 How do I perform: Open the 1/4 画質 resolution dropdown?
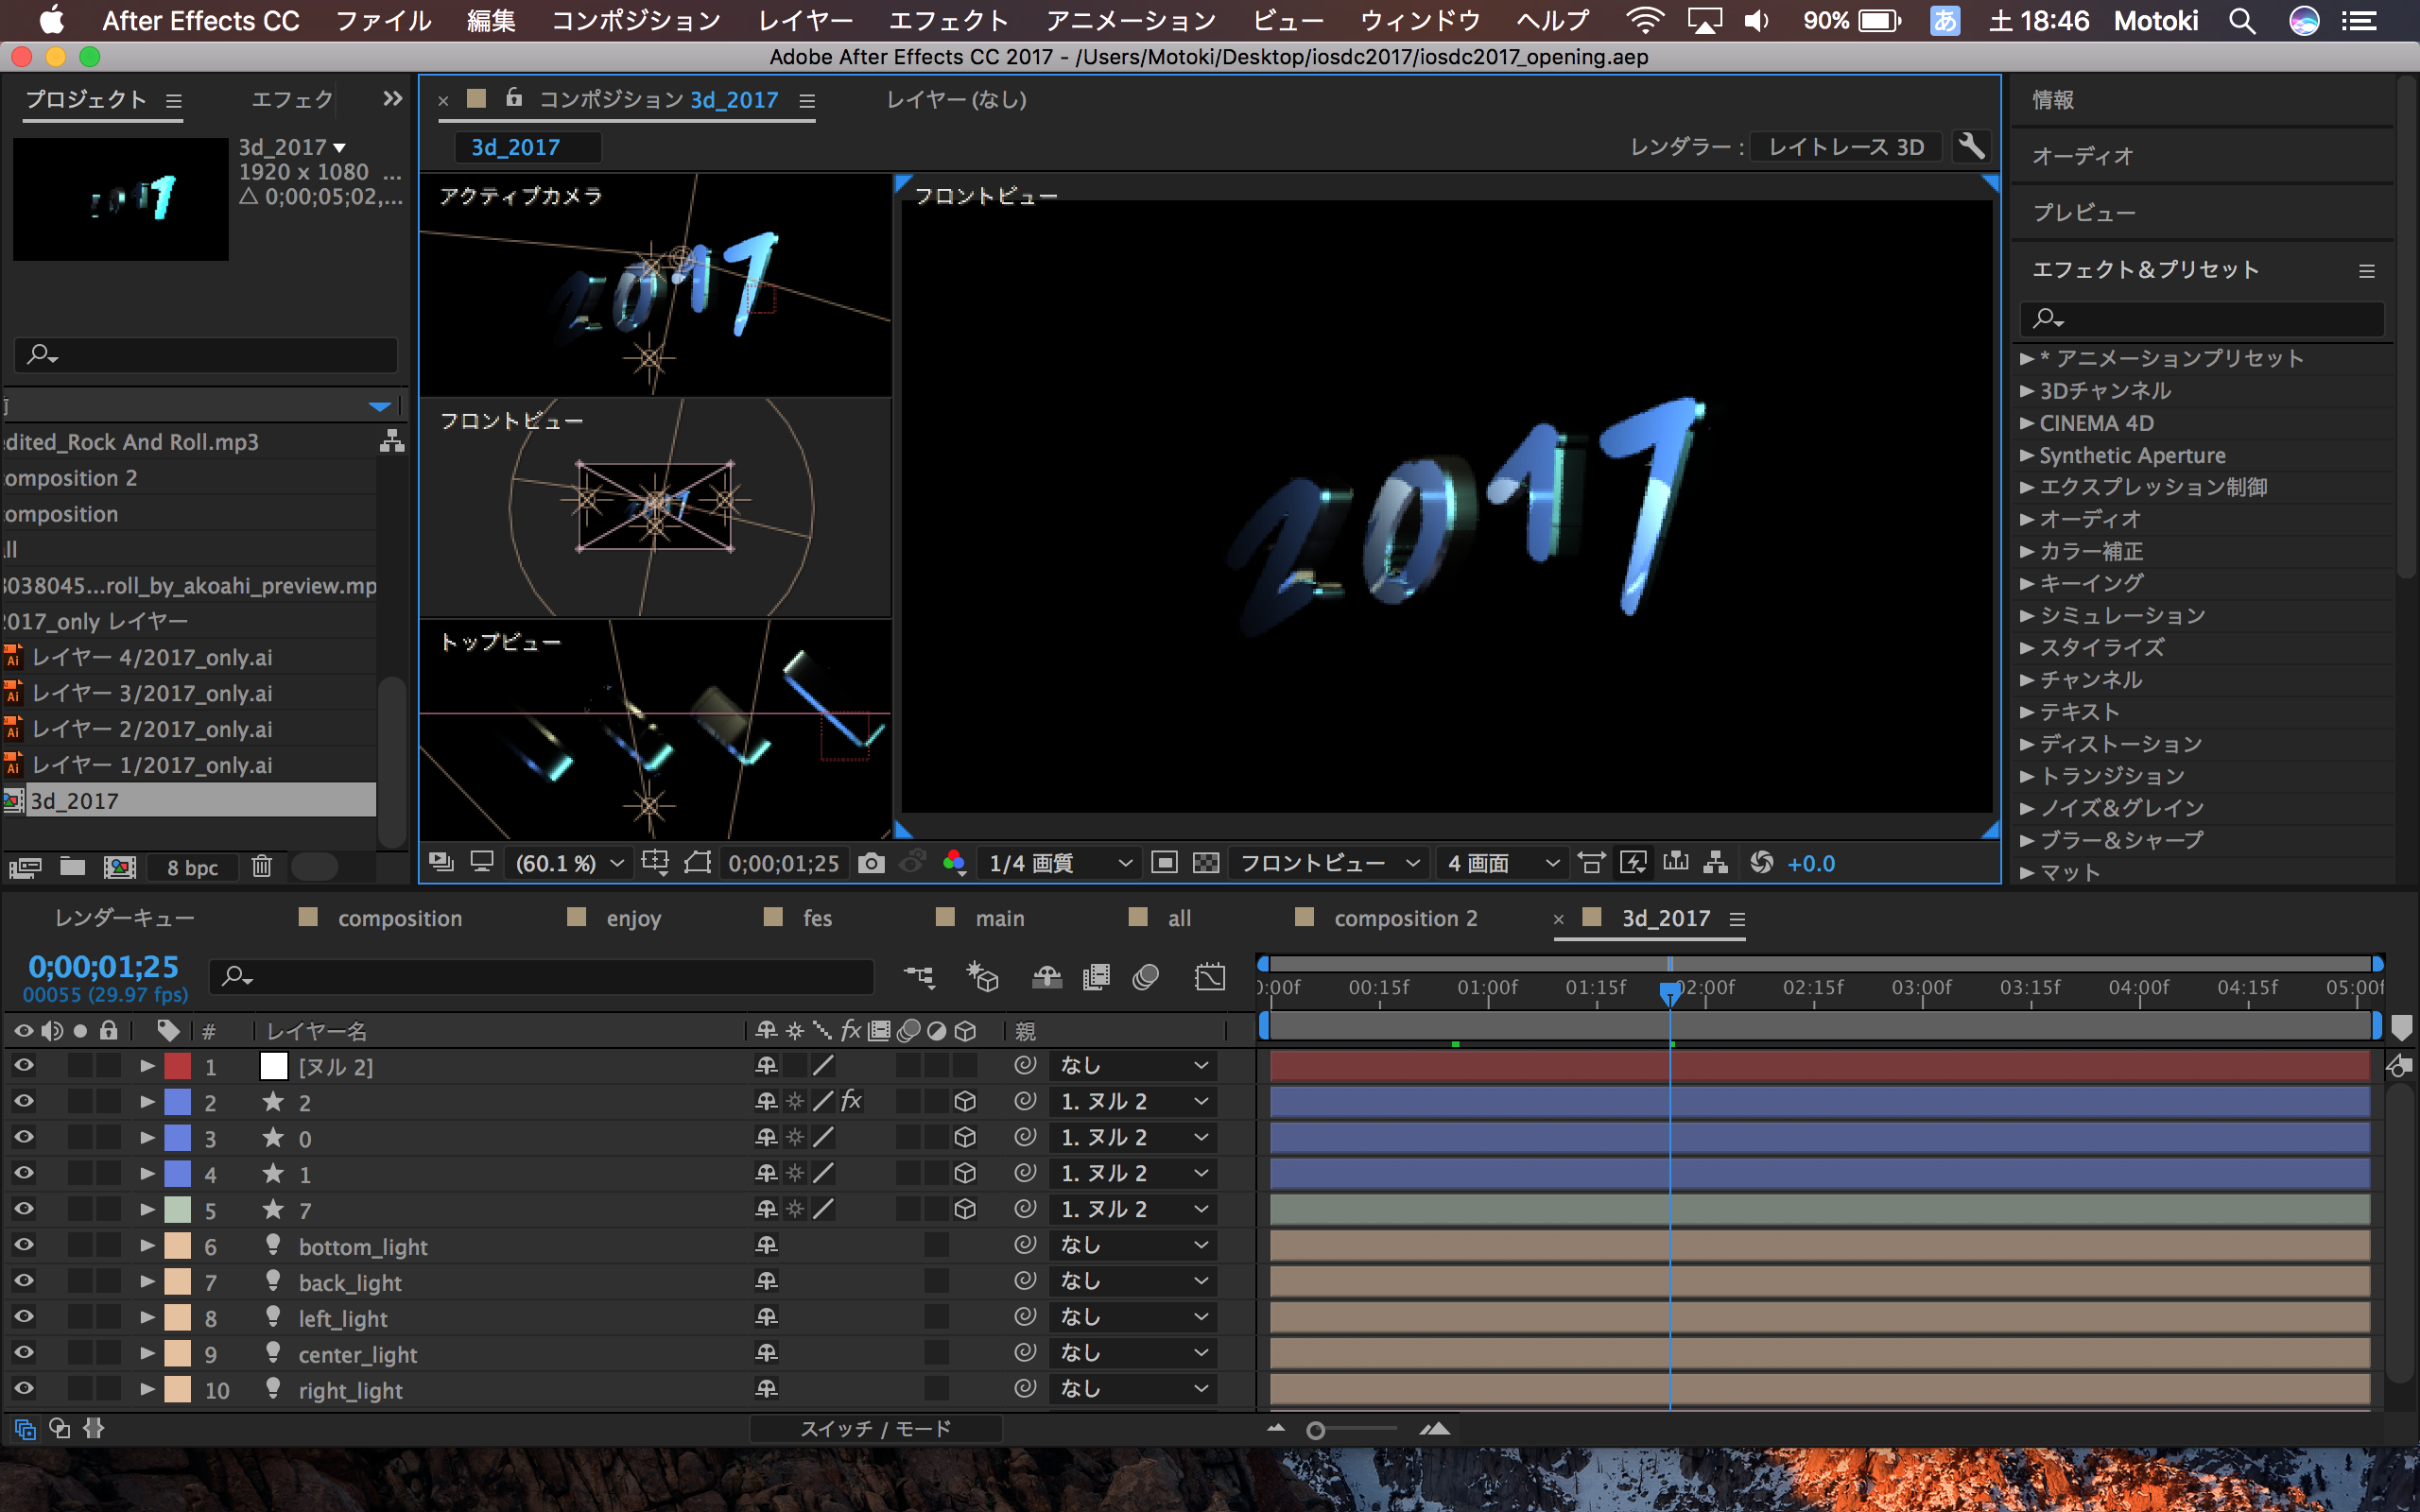pyautogui.click(x=1058, y=863)
